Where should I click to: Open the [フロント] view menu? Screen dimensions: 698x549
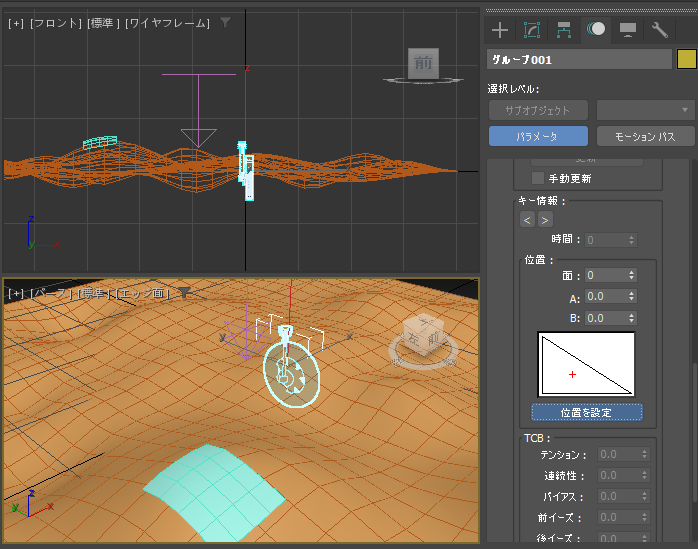pos(56,23)
